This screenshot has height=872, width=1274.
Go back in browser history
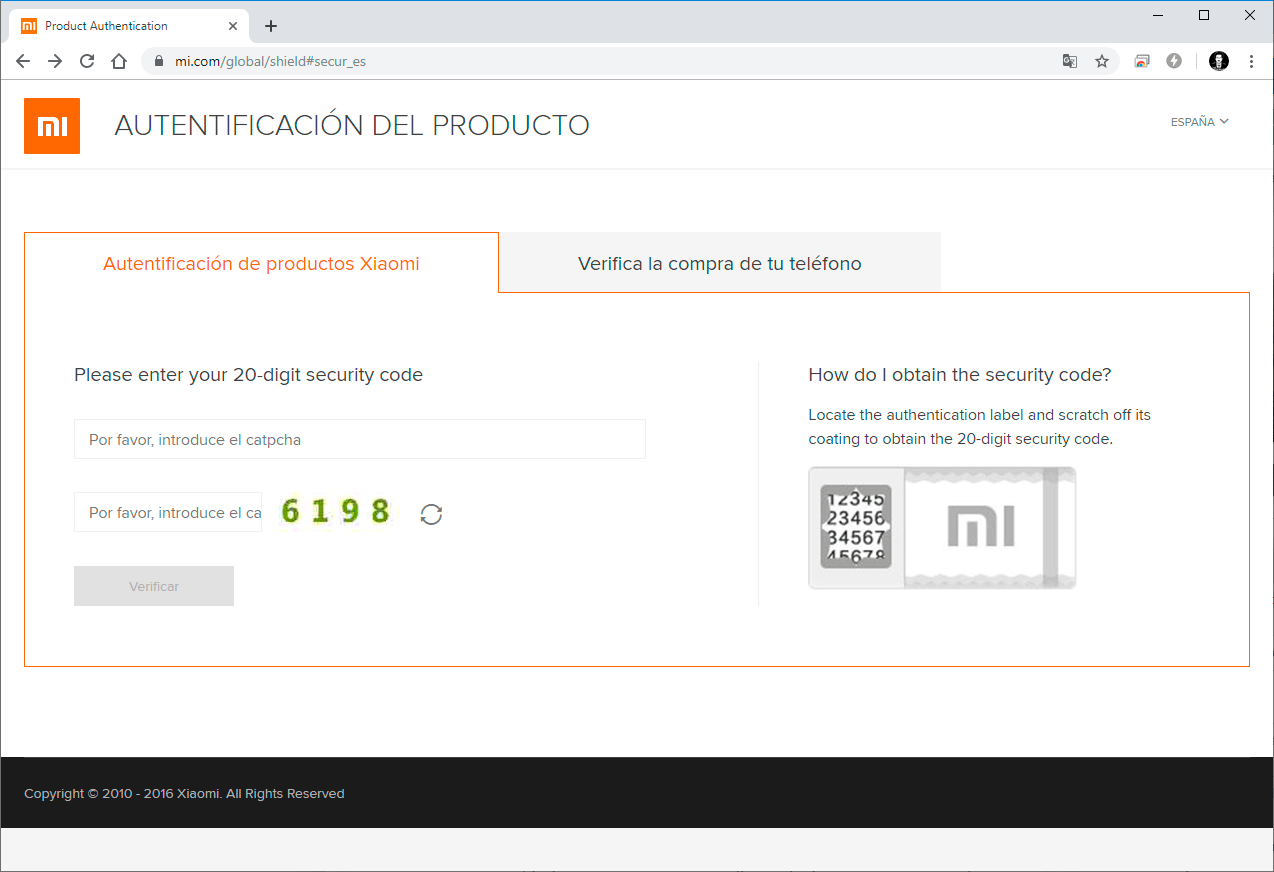coord(23,61)
